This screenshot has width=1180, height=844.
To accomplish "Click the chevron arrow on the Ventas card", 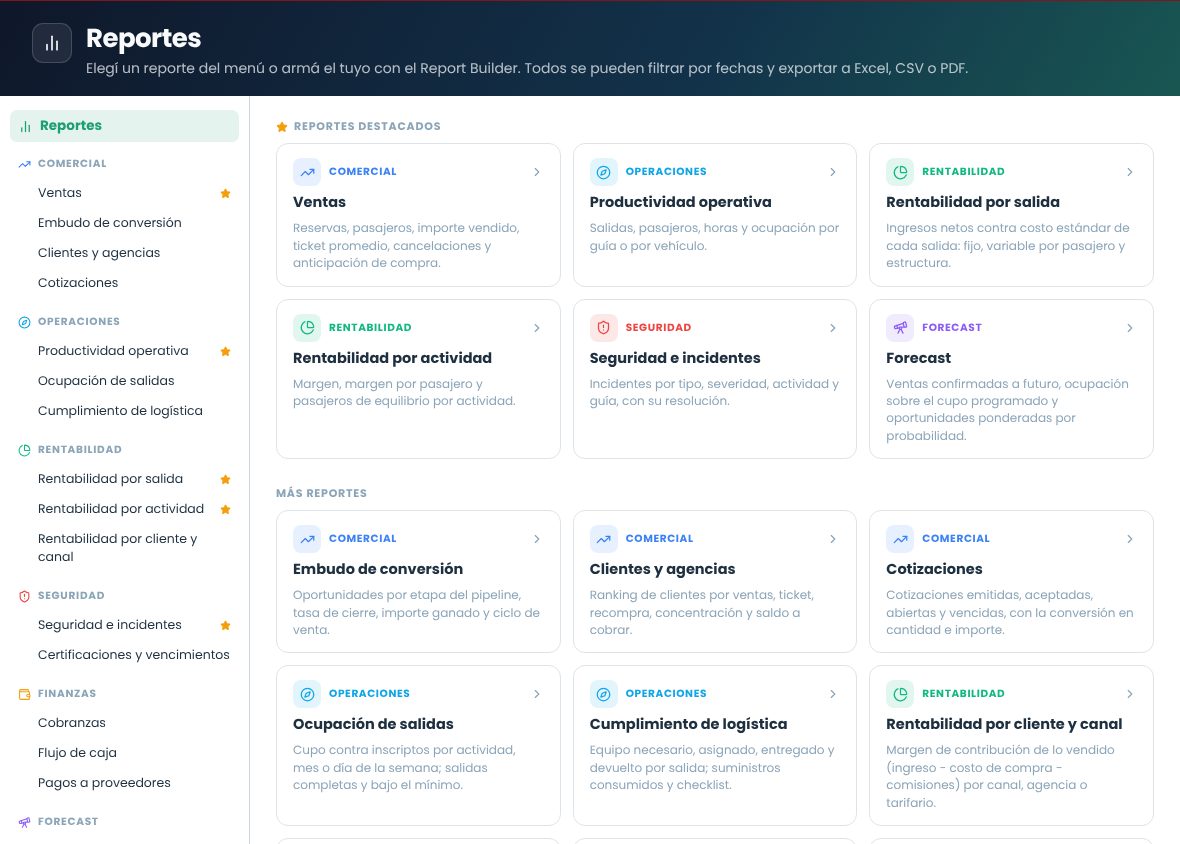I will coord(537,172).
